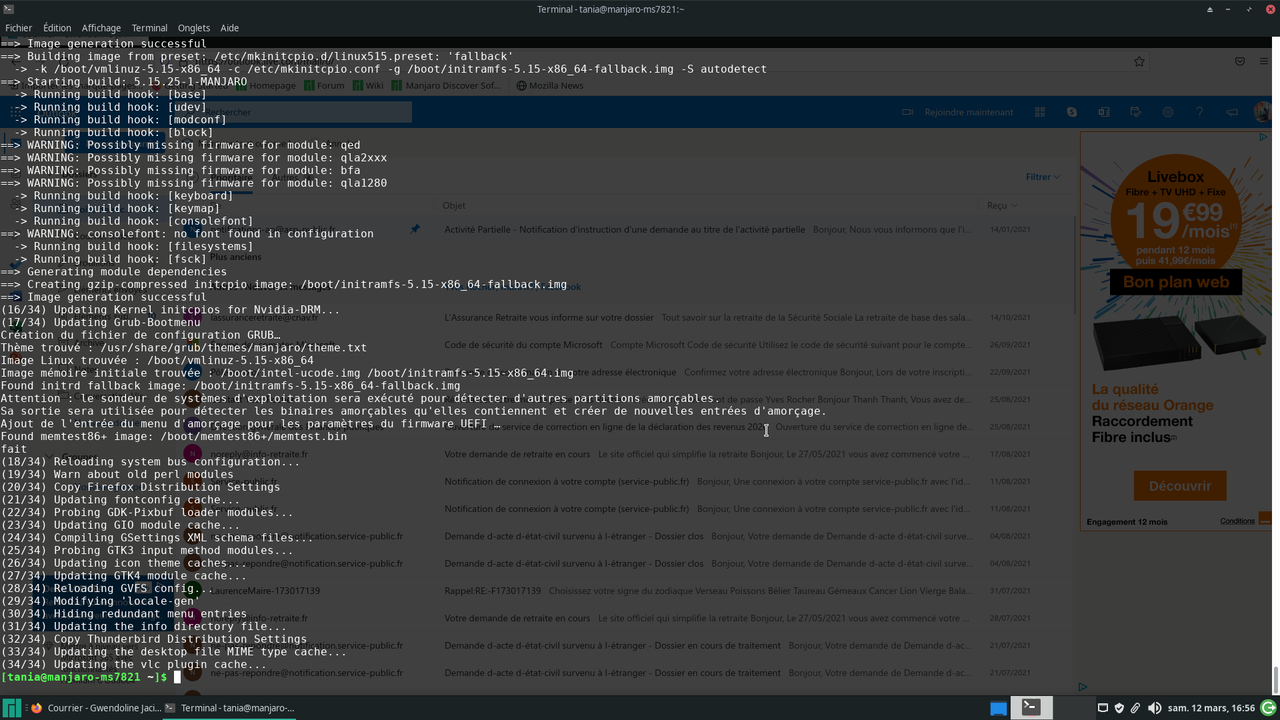
Task: Click the terminal window icon in title bar
Action: [x=9, y=9]
